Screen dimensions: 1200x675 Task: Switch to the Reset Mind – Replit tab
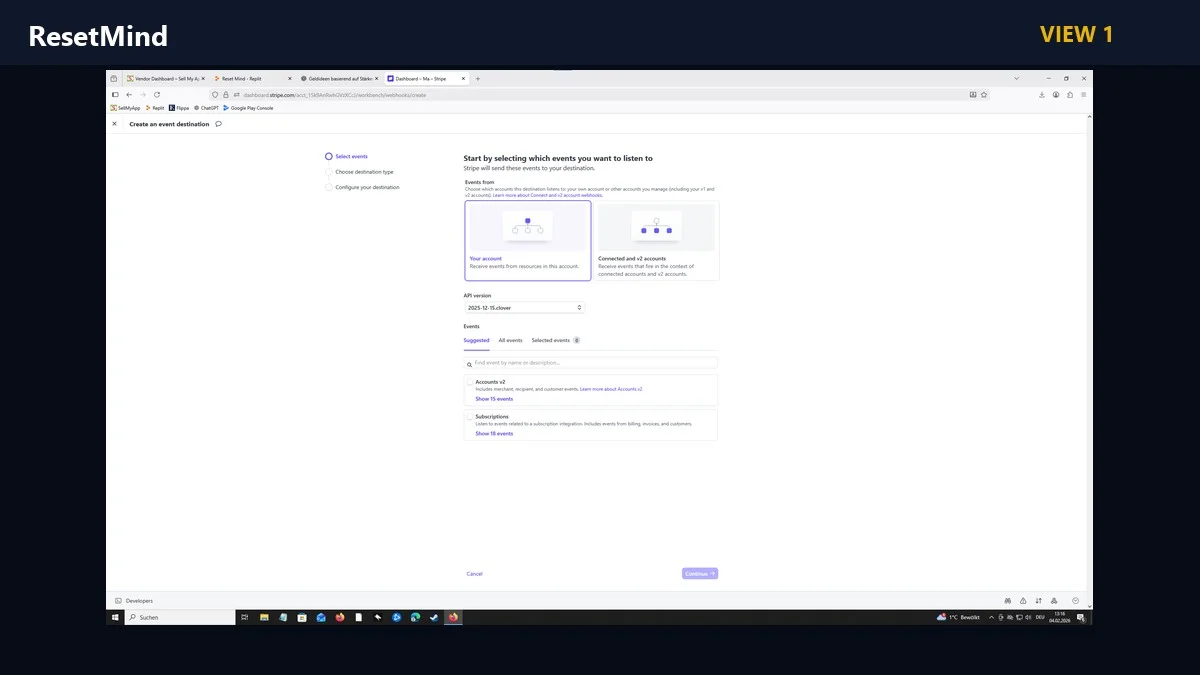253,78
